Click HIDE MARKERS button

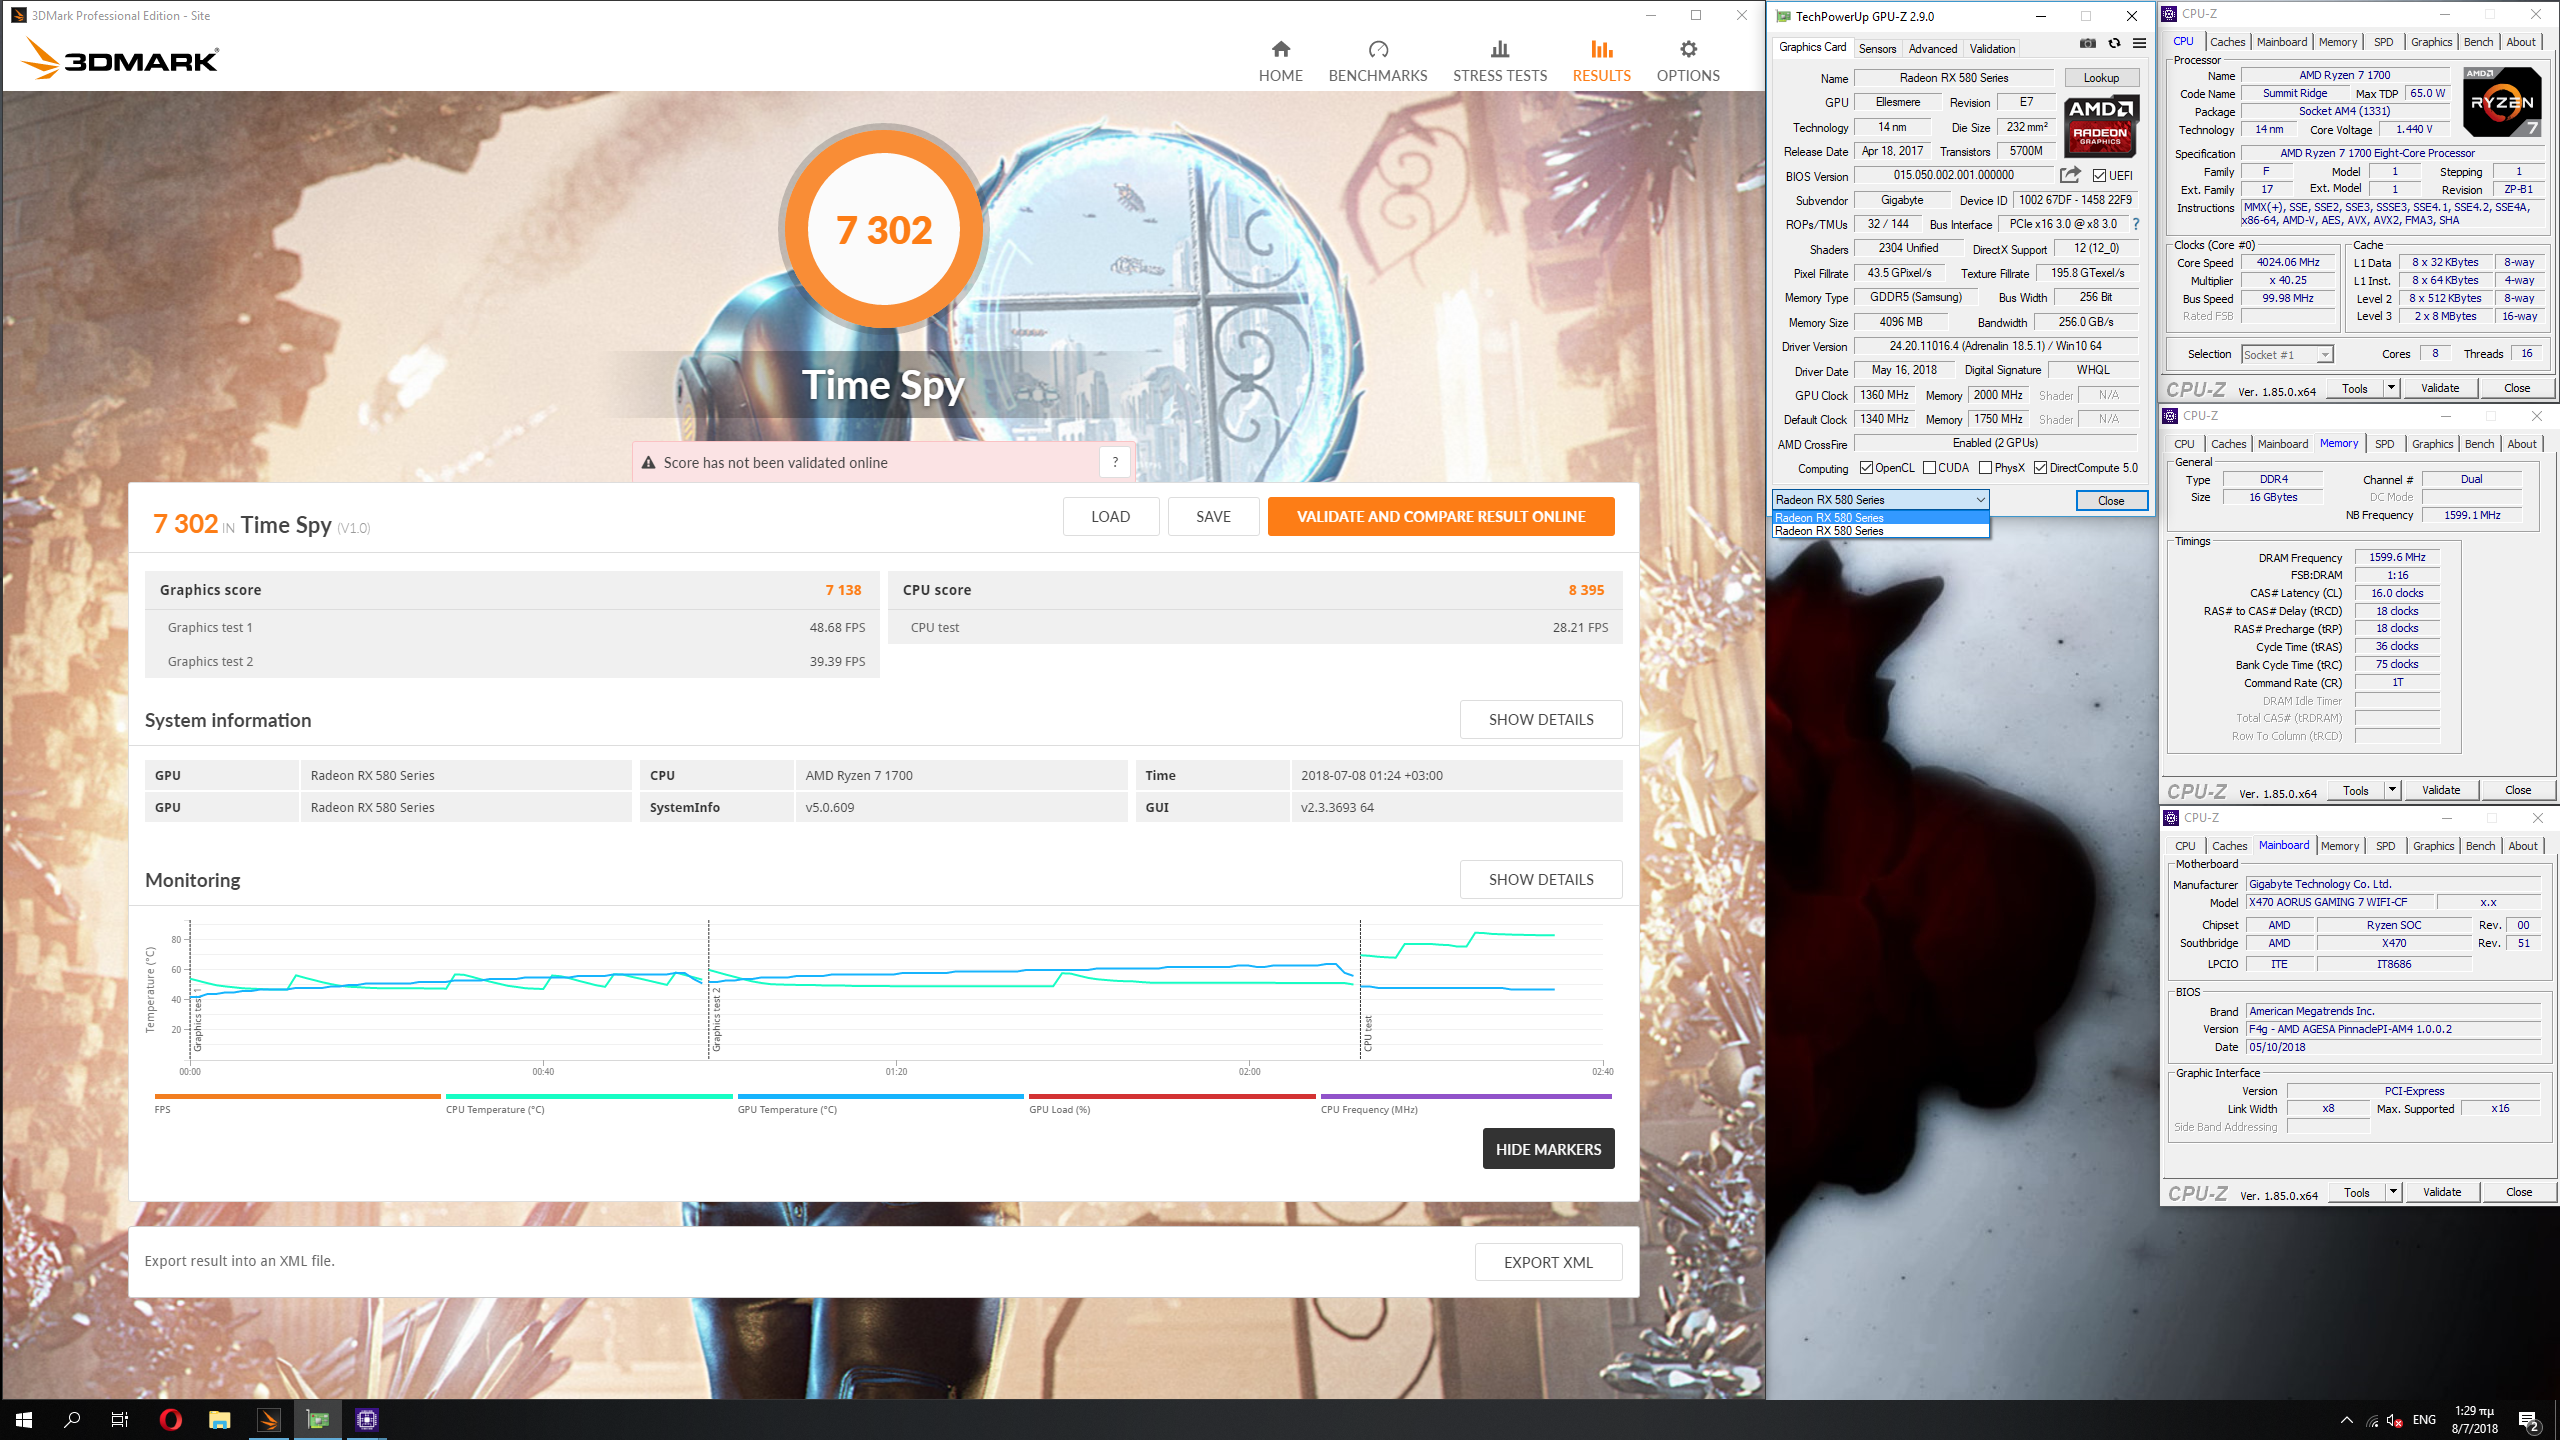[1548, 1149]
